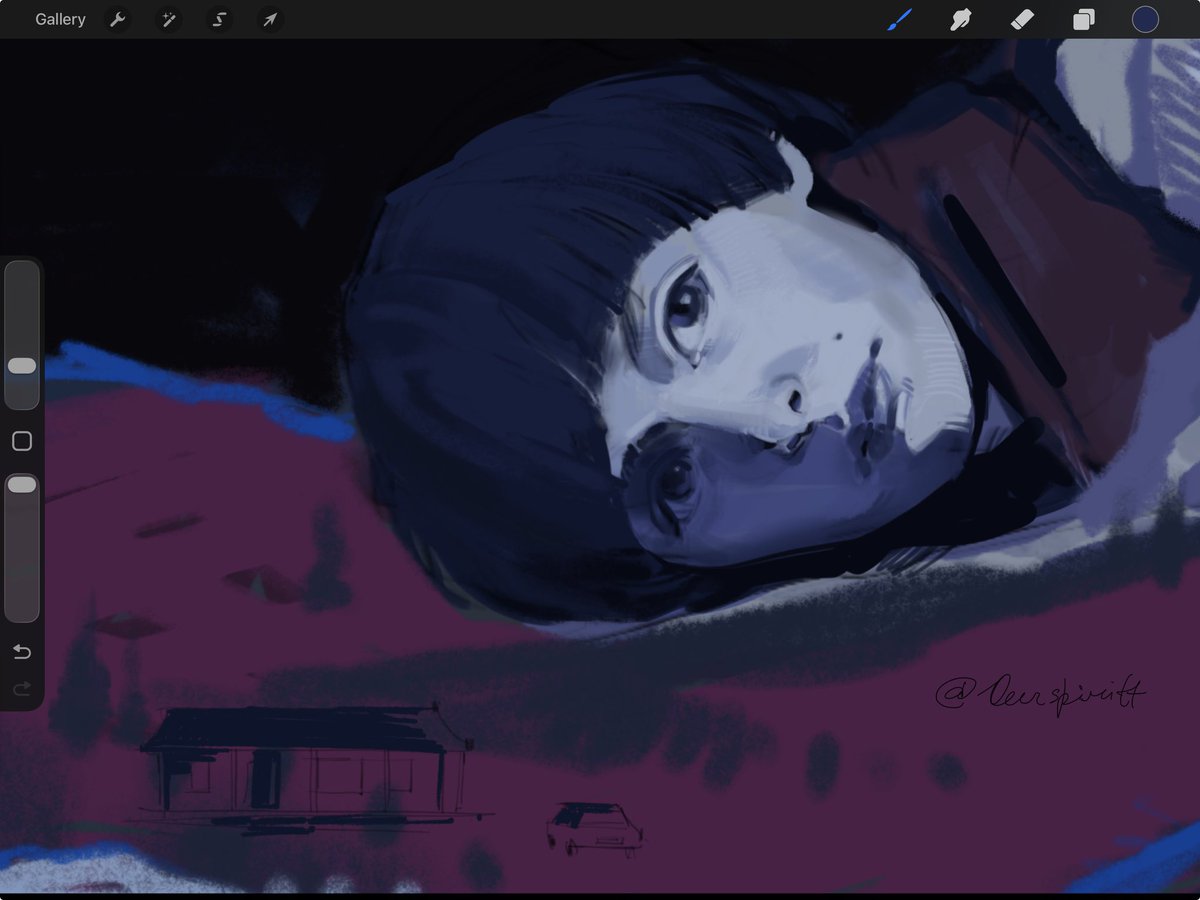Open the active color picker circle
1200x900 pixels.
pyautogui.click(x=1145, y=19)
